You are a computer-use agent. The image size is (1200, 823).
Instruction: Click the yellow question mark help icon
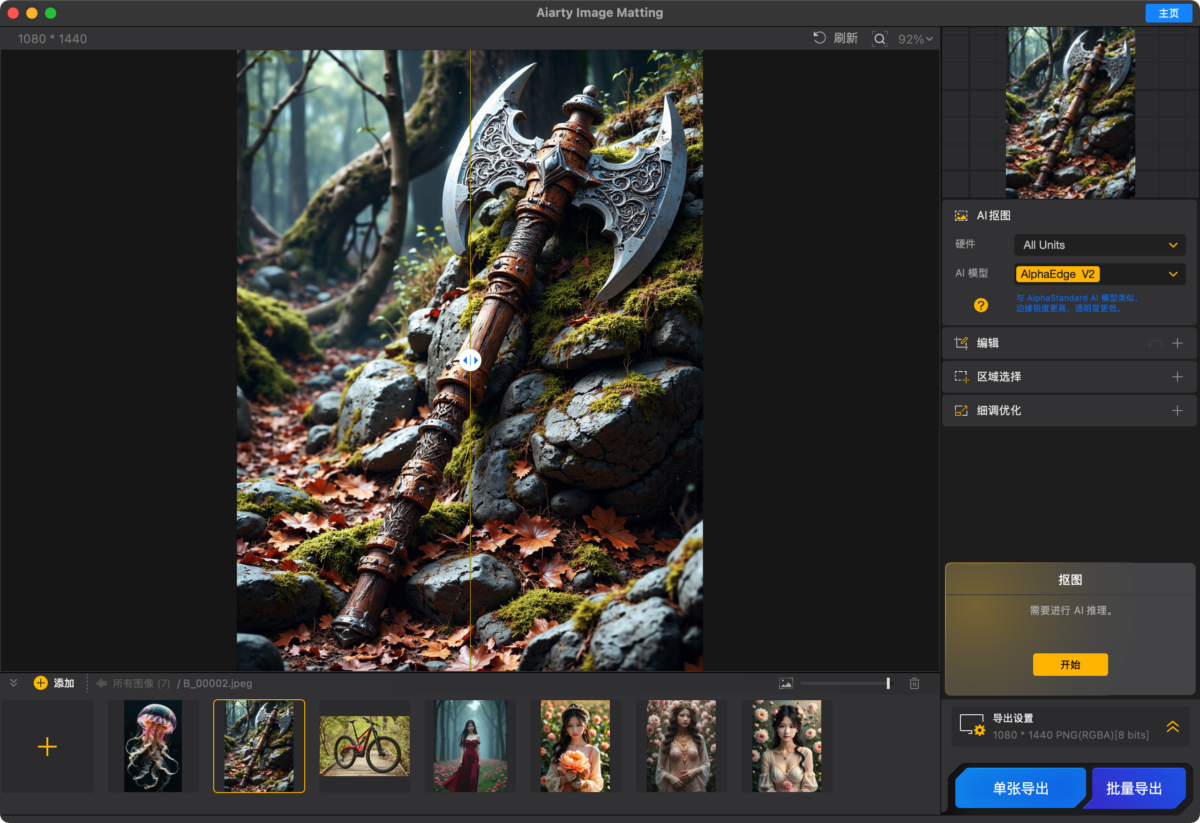tap(981, 305)
